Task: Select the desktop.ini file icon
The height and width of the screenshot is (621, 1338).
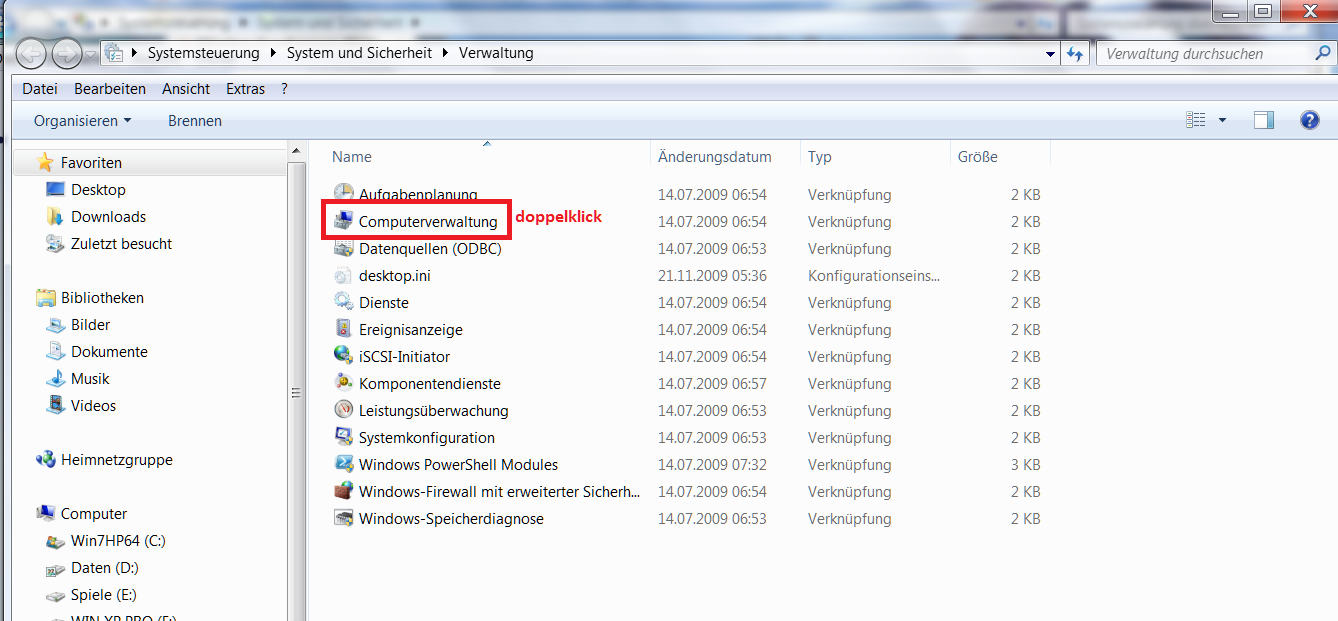Action: pyautogui.click(x=343, y=275)
